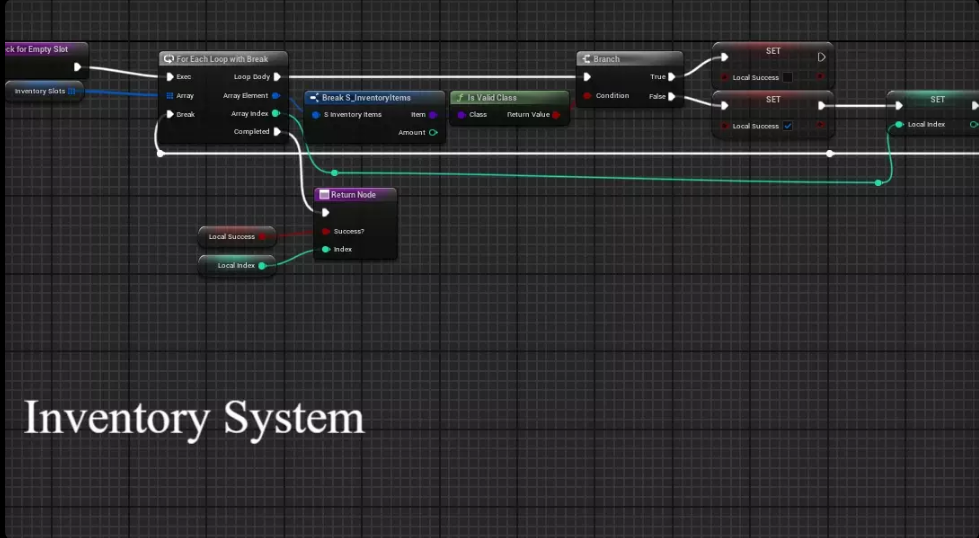This screenshot has width=979, height=538.
Task: Click the Return Node header icon
Action: point(324,195)
